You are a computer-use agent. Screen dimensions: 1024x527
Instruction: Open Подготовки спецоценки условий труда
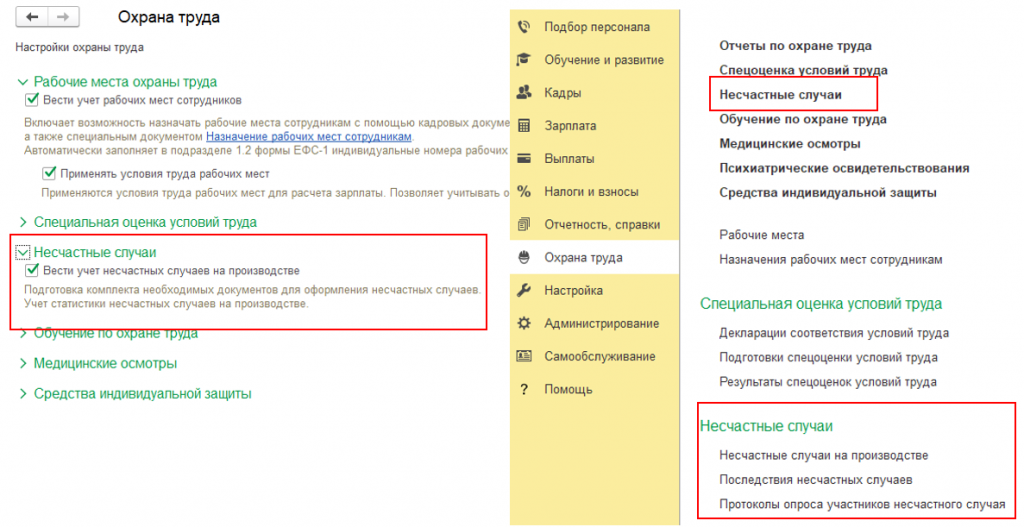(828, 357)
